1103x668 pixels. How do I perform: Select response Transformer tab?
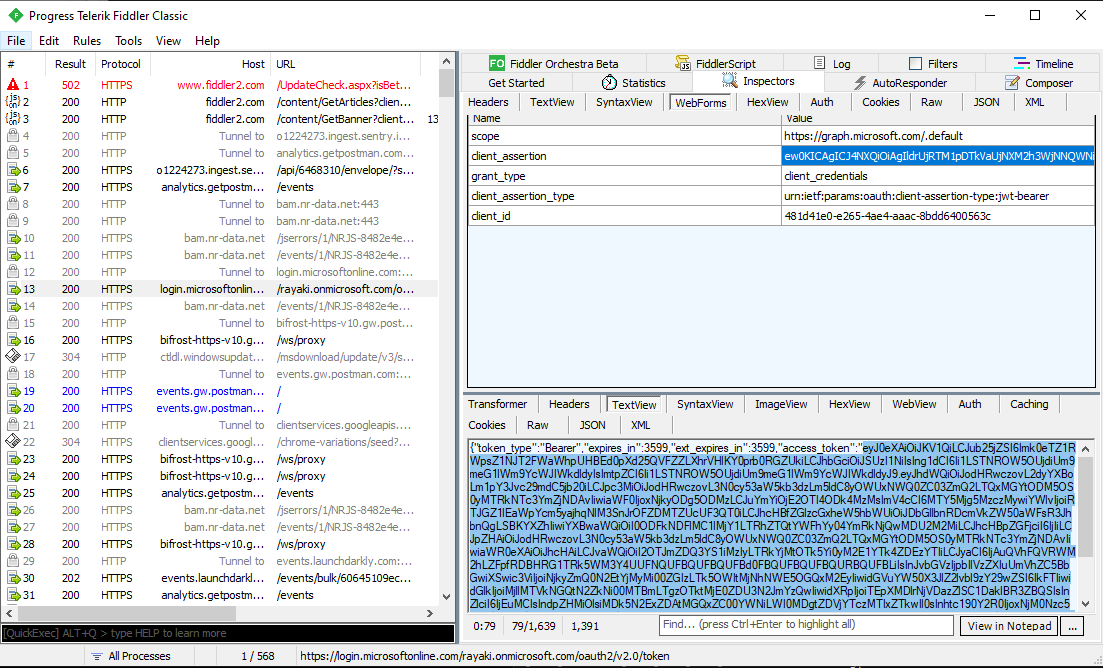click(497, 404)
